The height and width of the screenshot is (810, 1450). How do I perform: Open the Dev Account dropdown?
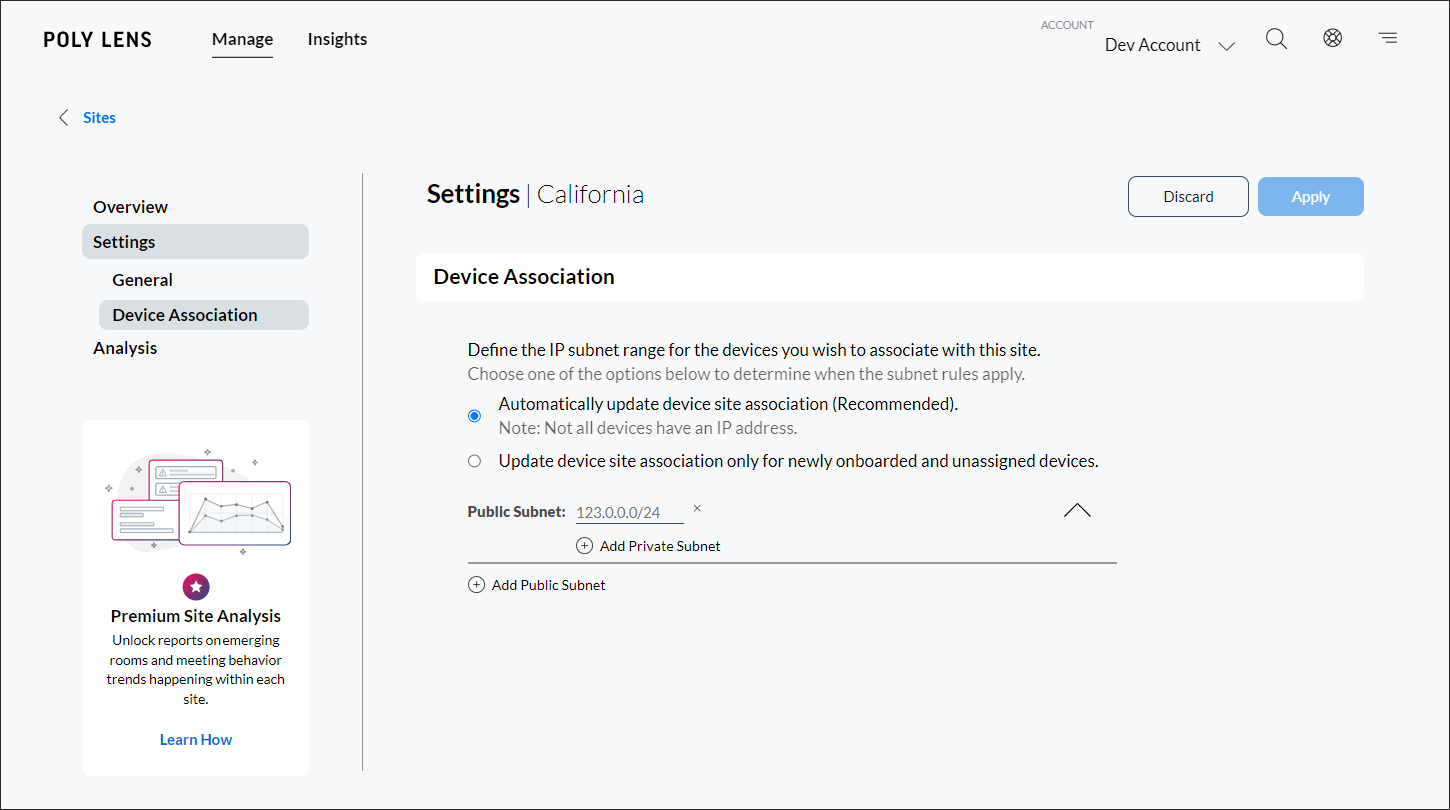click(1170, 45)
